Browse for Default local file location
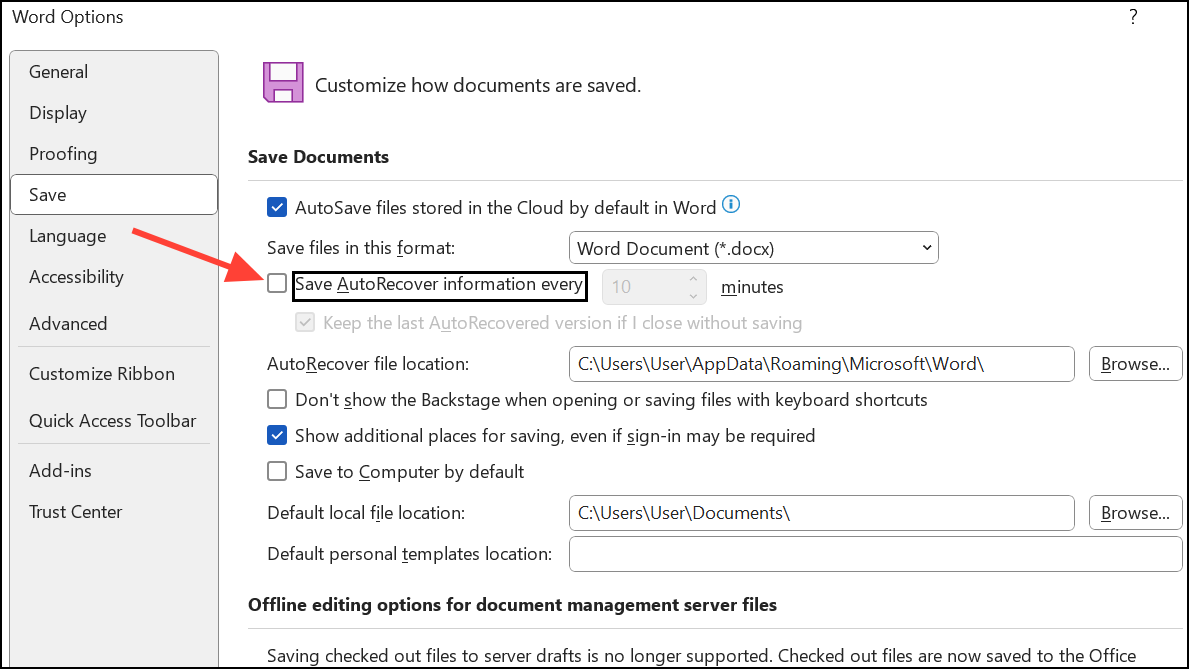Viewport: 1189px width, 669px height. click(x=1135, y=513)
